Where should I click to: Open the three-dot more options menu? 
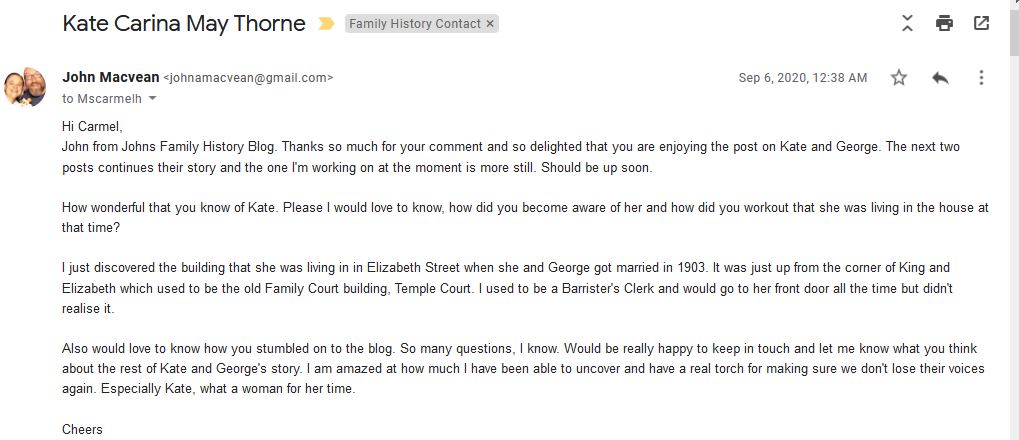tap(981, 78)
